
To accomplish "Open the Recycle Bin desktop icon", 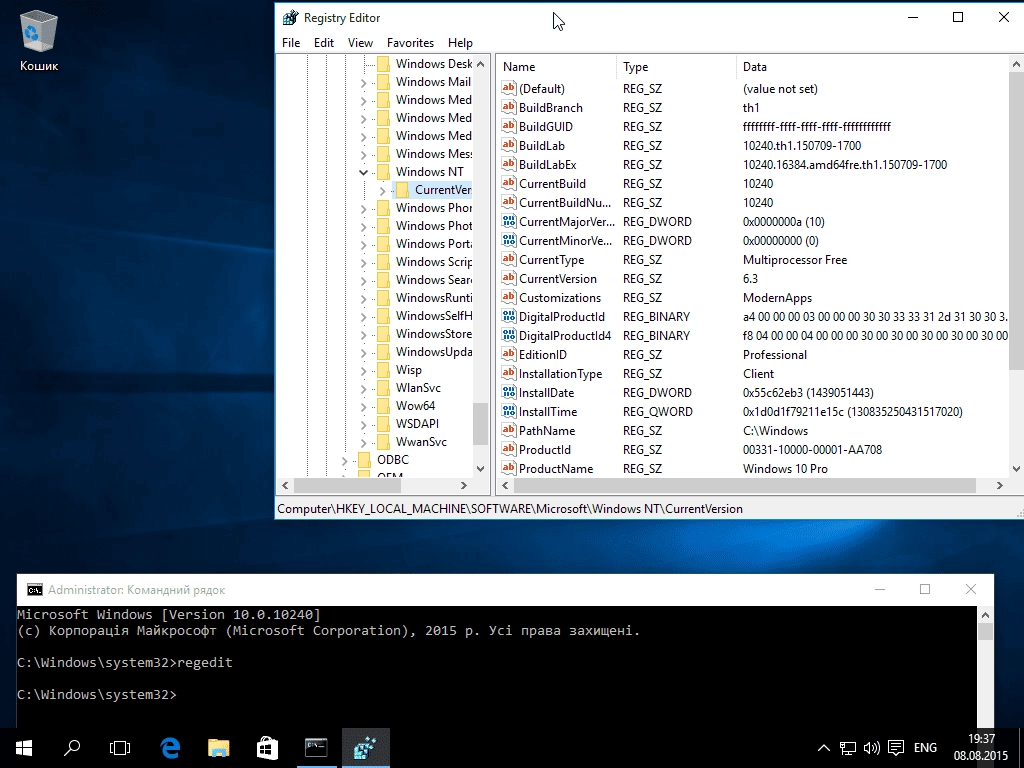I will (39, 39).
